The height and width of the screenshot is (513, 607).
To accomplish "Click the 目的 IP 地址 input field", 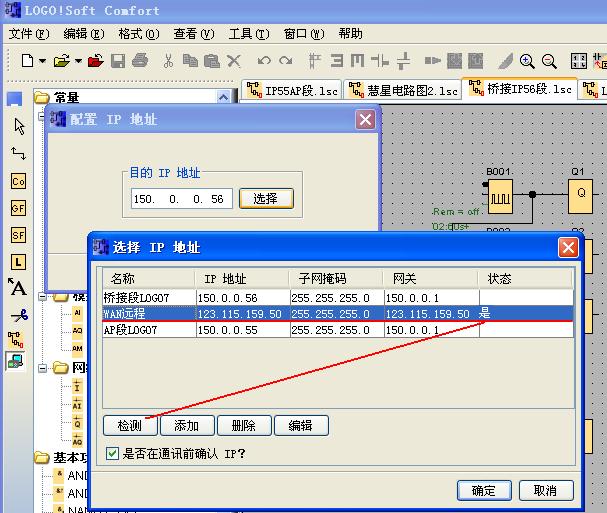I will click(182, 199).
